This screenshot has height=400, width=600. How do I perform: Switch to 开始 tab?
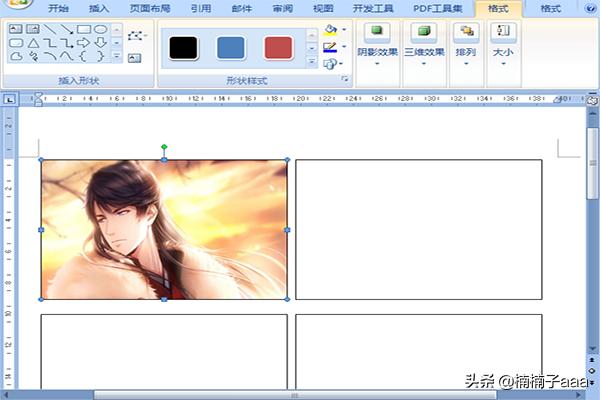59,8
